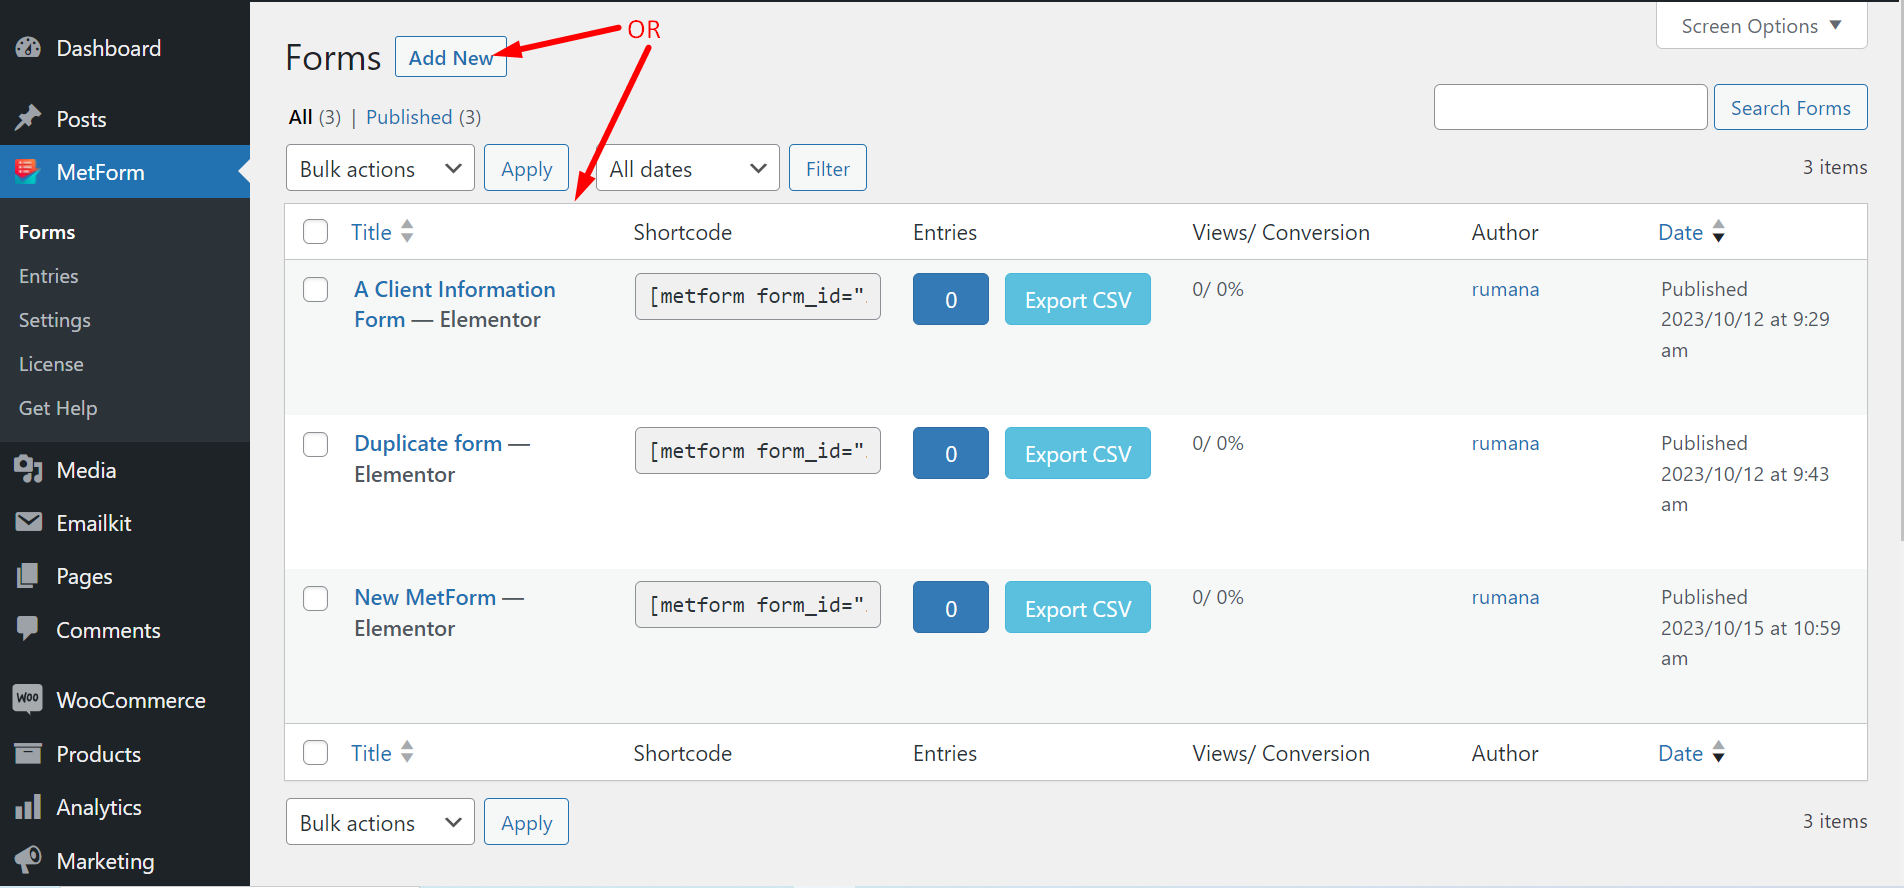Check the Duplicate form row checkbox
Screen dimensions: 1904x888
316,444
